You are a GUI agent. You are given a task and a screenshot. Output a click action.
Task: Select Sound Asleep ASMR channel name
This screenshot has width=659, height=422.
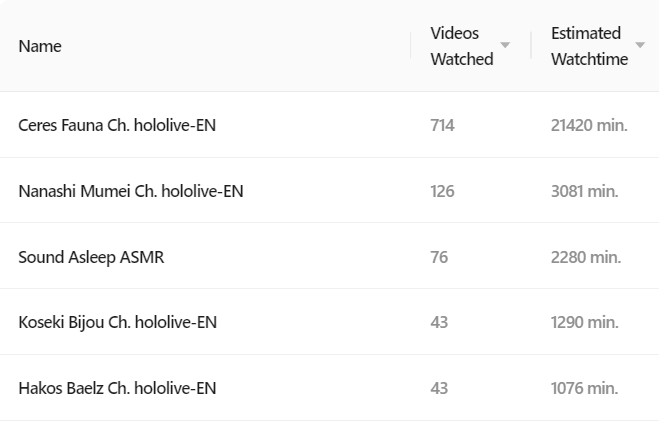91,257
